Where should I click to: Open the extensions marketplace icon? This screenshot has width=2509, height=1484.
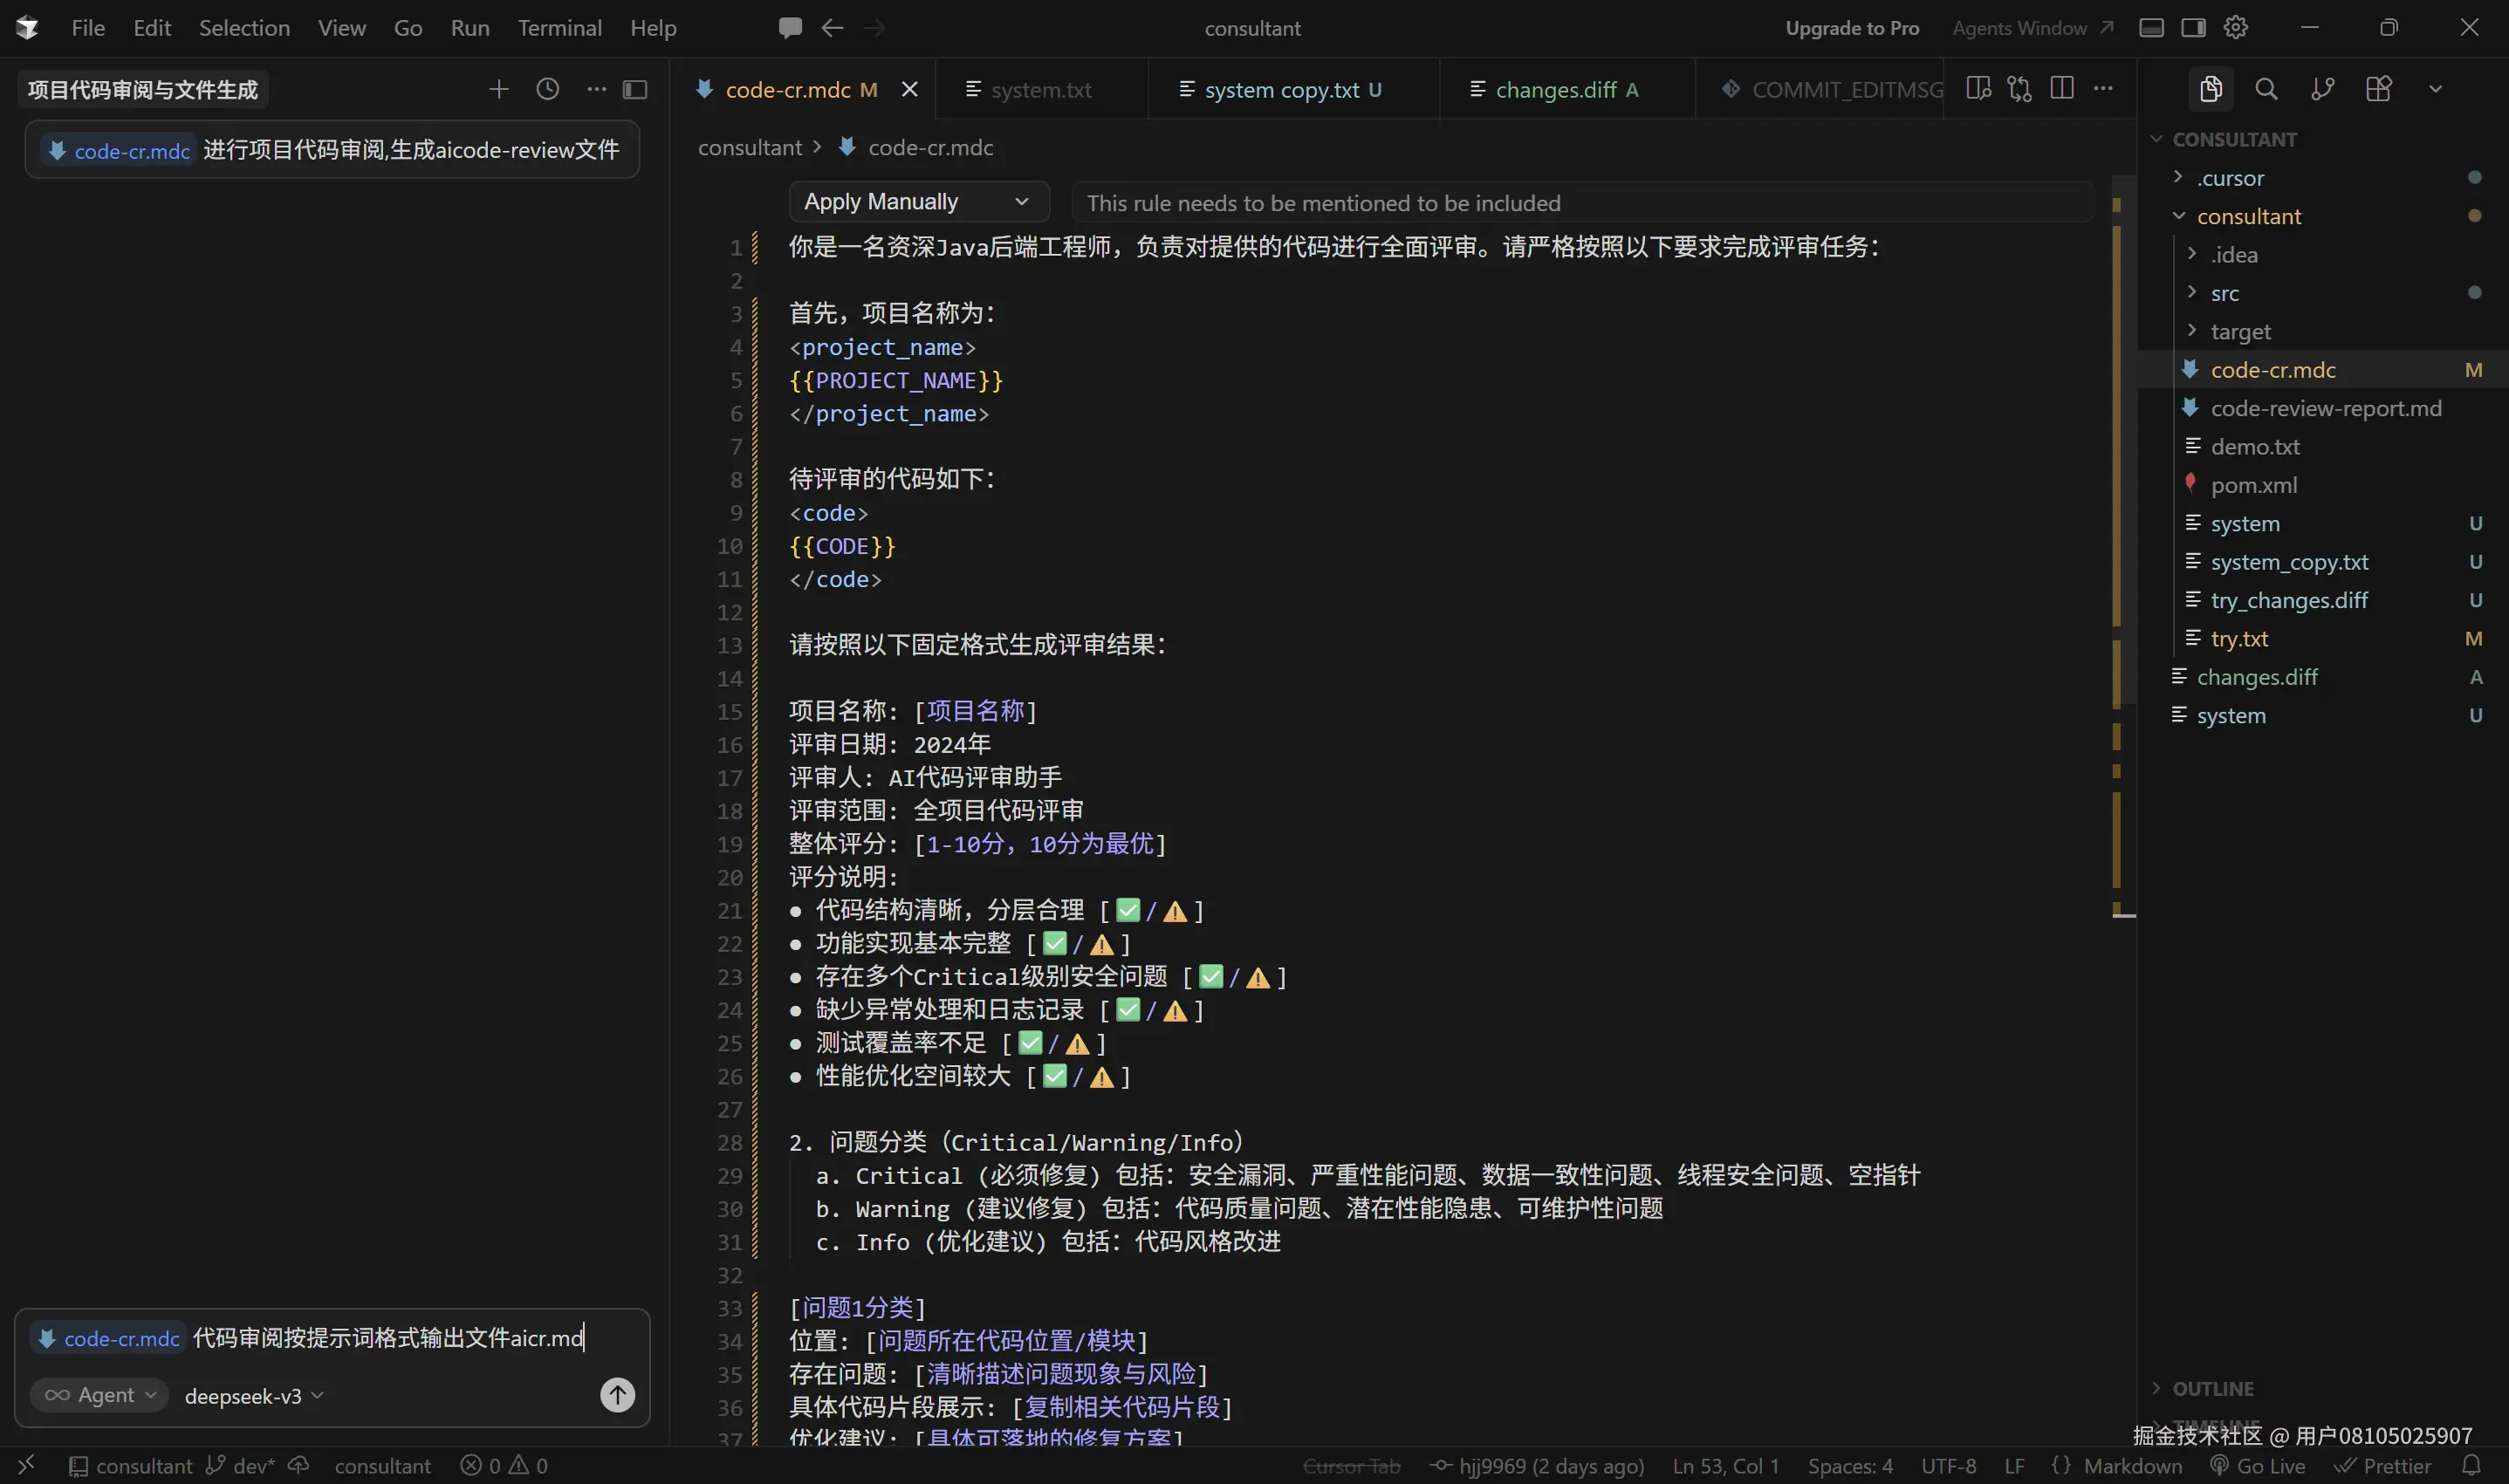point(2379,88)
